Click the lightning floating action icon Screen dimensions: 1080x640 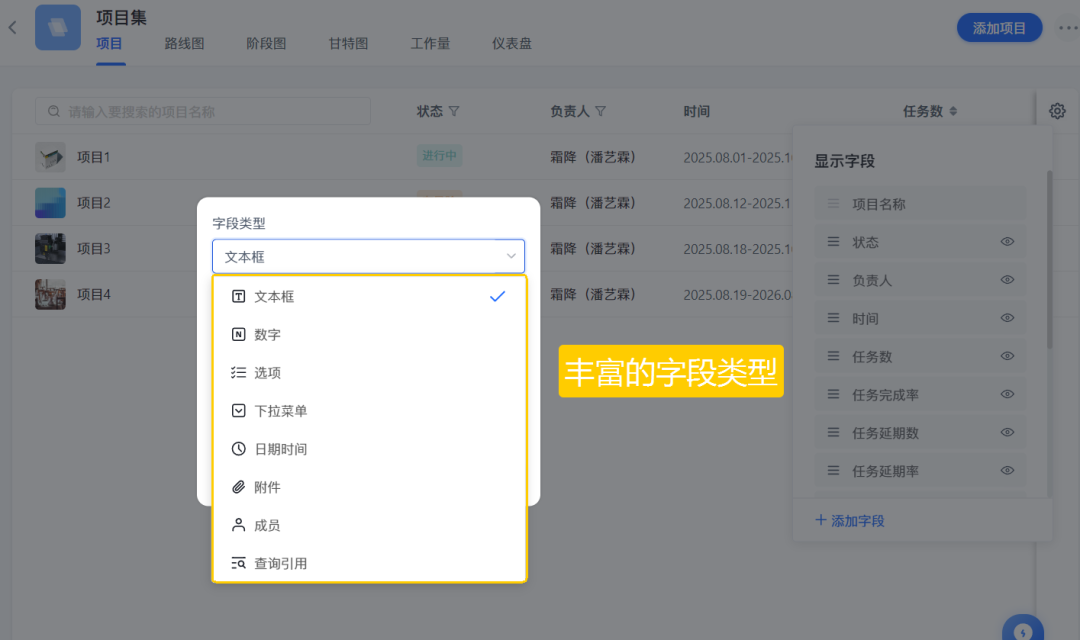click(1022, 630)
